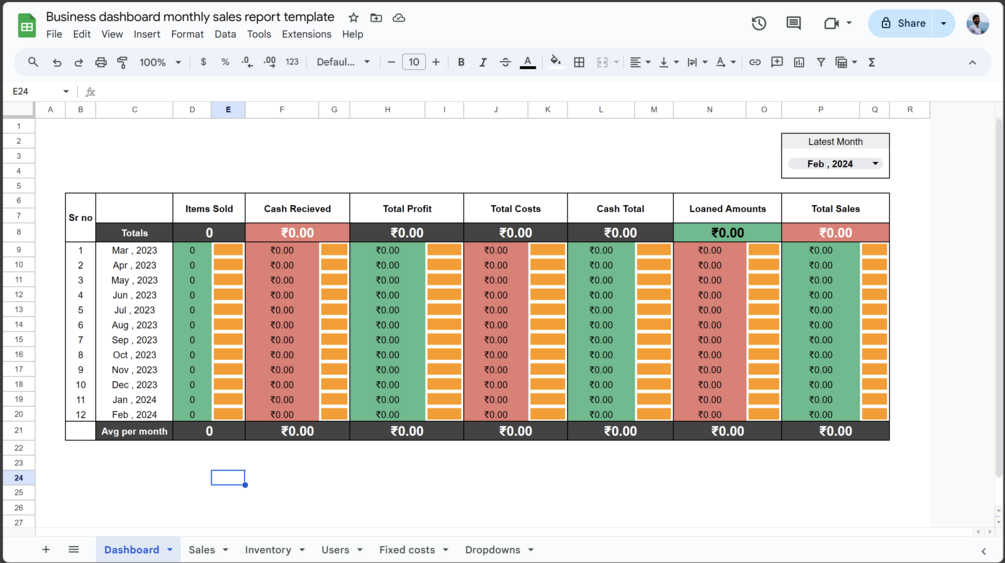Click the move to folder icon
1005x563 pixels.
point(376,17)
